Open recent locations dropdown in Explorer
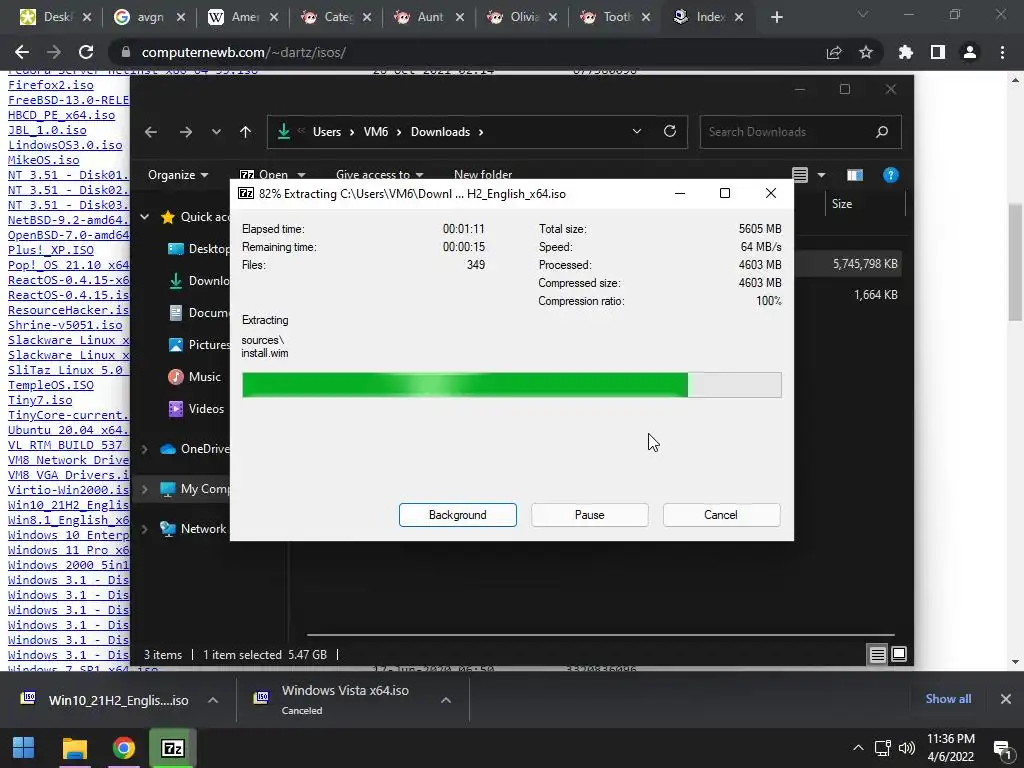This screenshot has width=1024, height=768. 216,132
